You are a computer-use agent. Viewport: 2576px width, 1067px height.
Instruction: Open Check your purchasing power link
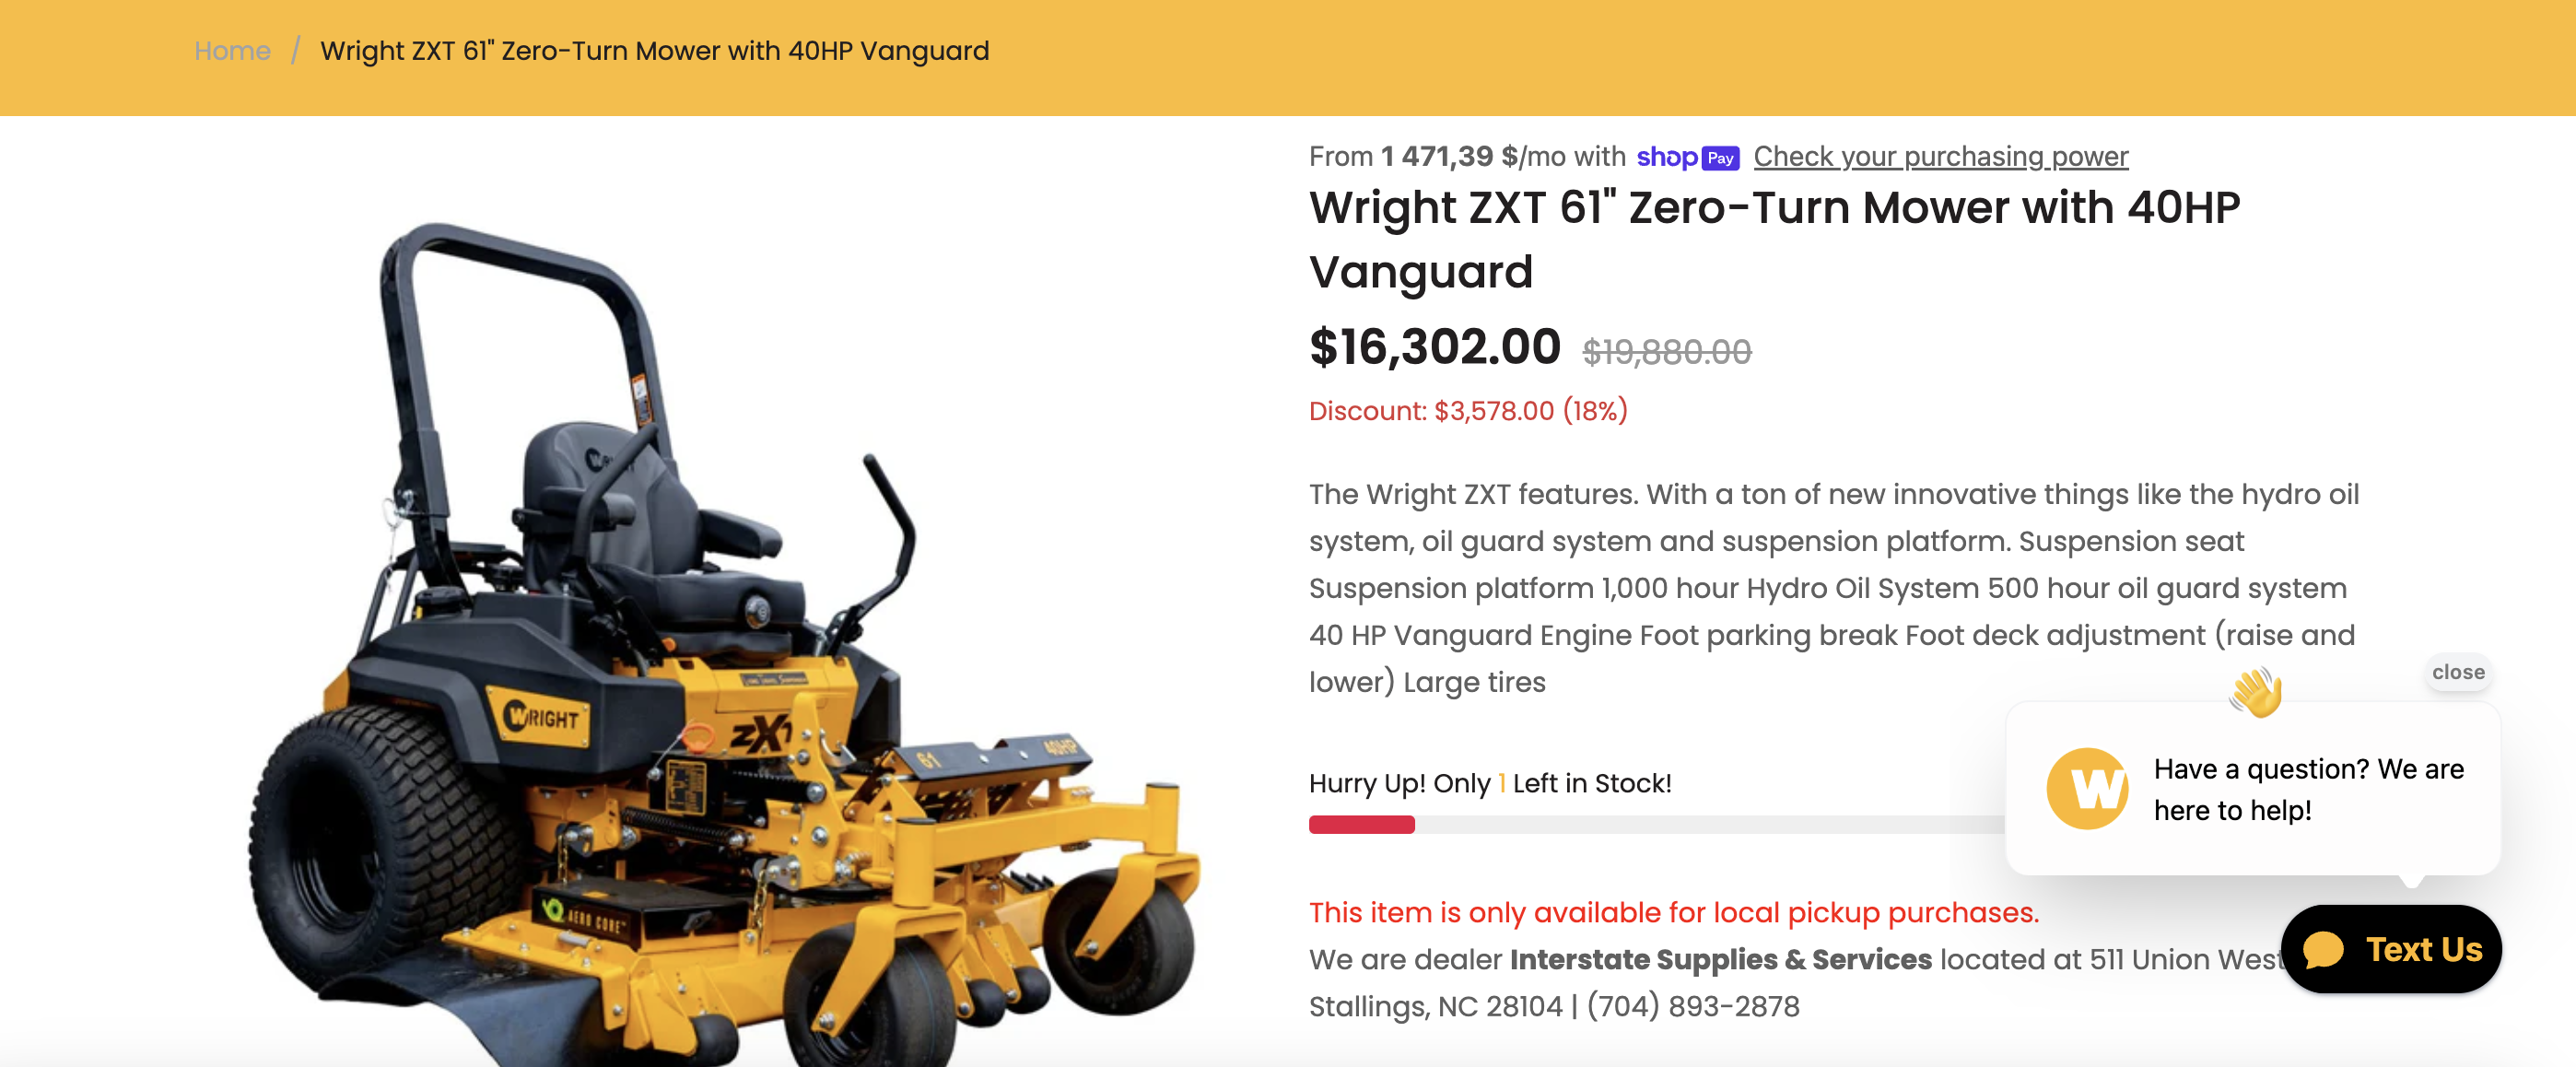tap(1940, 156)
